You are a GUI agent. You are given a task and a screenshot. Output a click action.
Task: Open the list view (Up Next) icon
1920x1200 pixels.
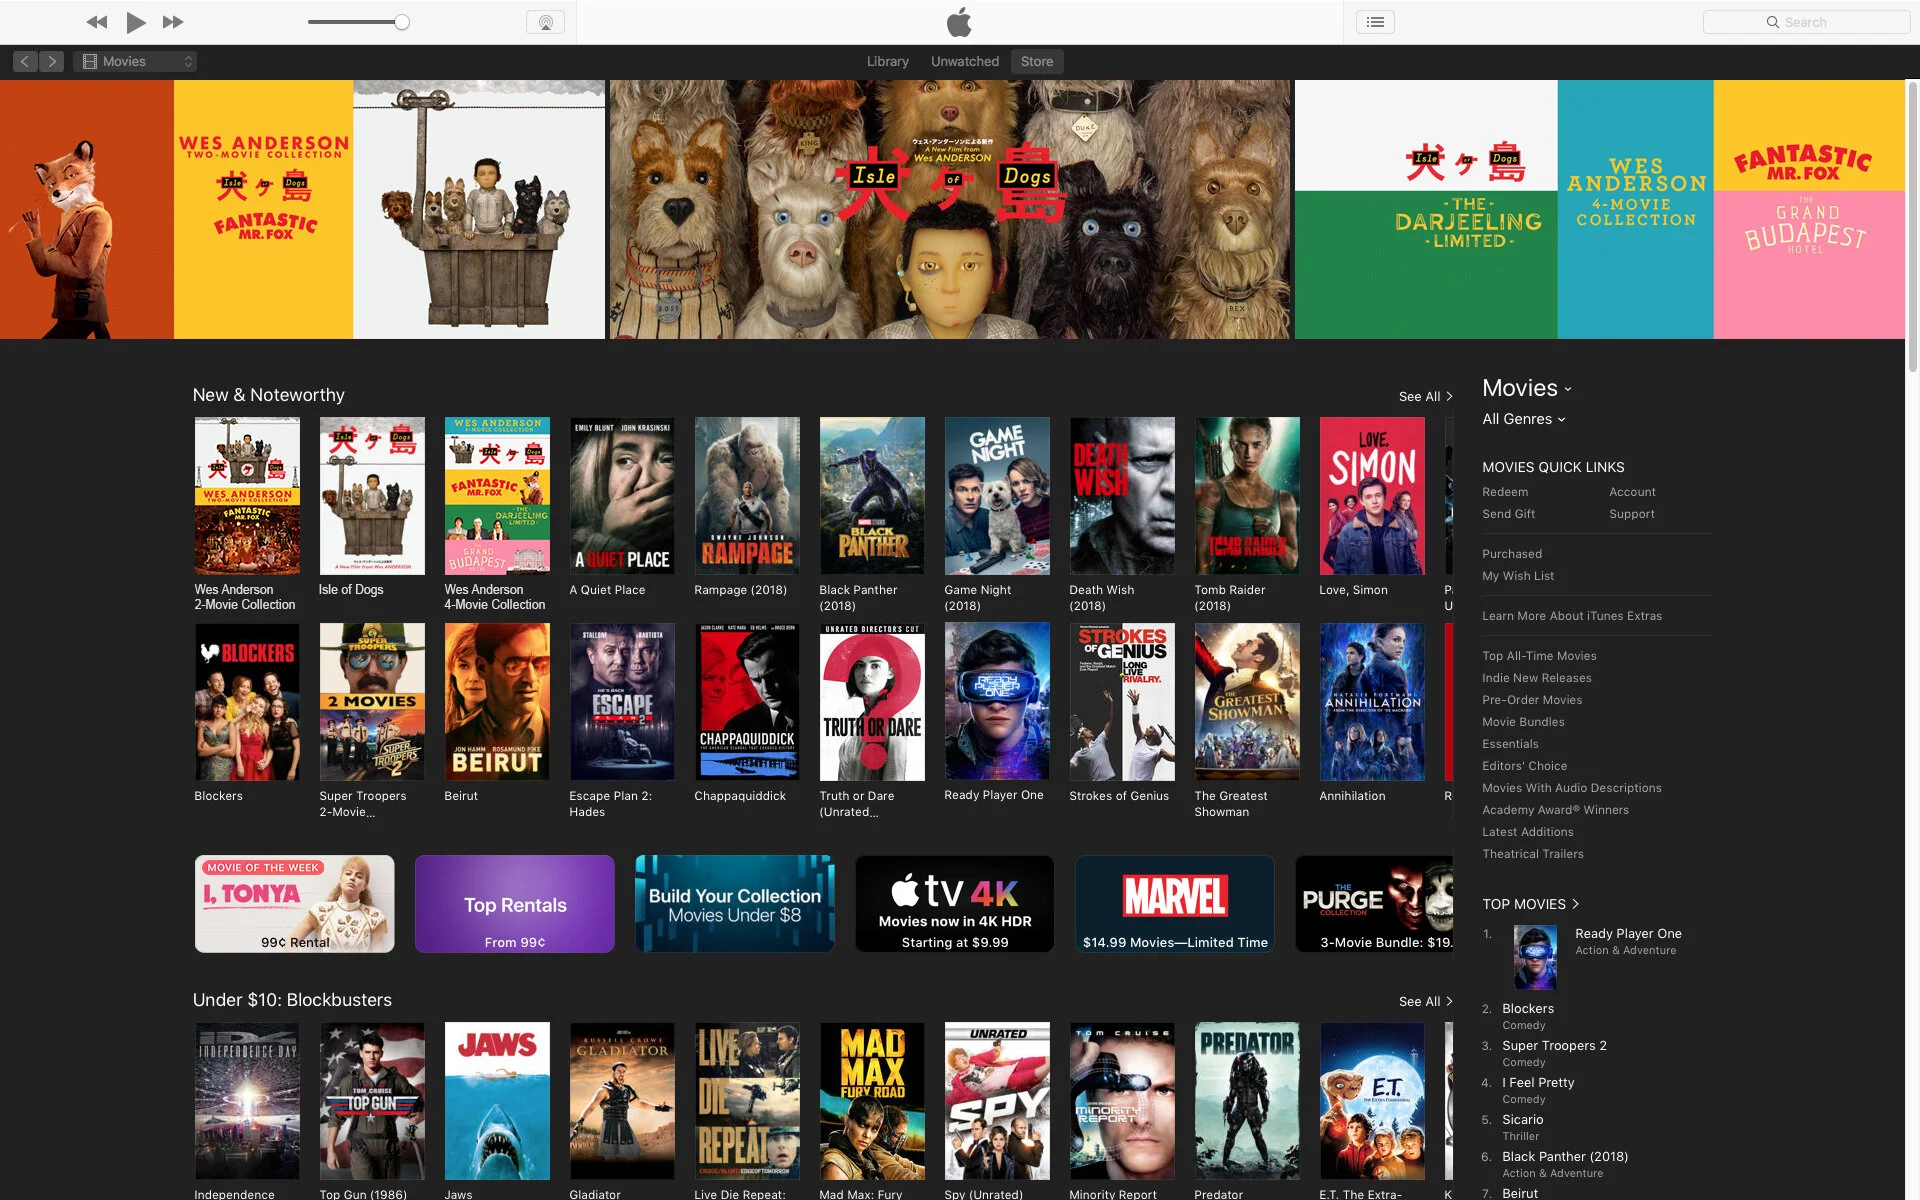point(1375,22)
